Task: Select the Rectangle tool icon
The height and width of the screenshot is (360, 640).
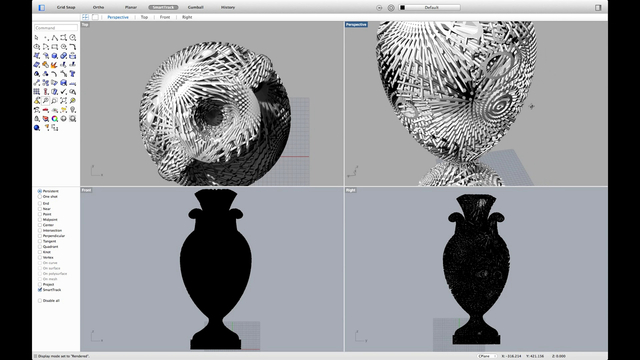Action: (x=55, y=47)
